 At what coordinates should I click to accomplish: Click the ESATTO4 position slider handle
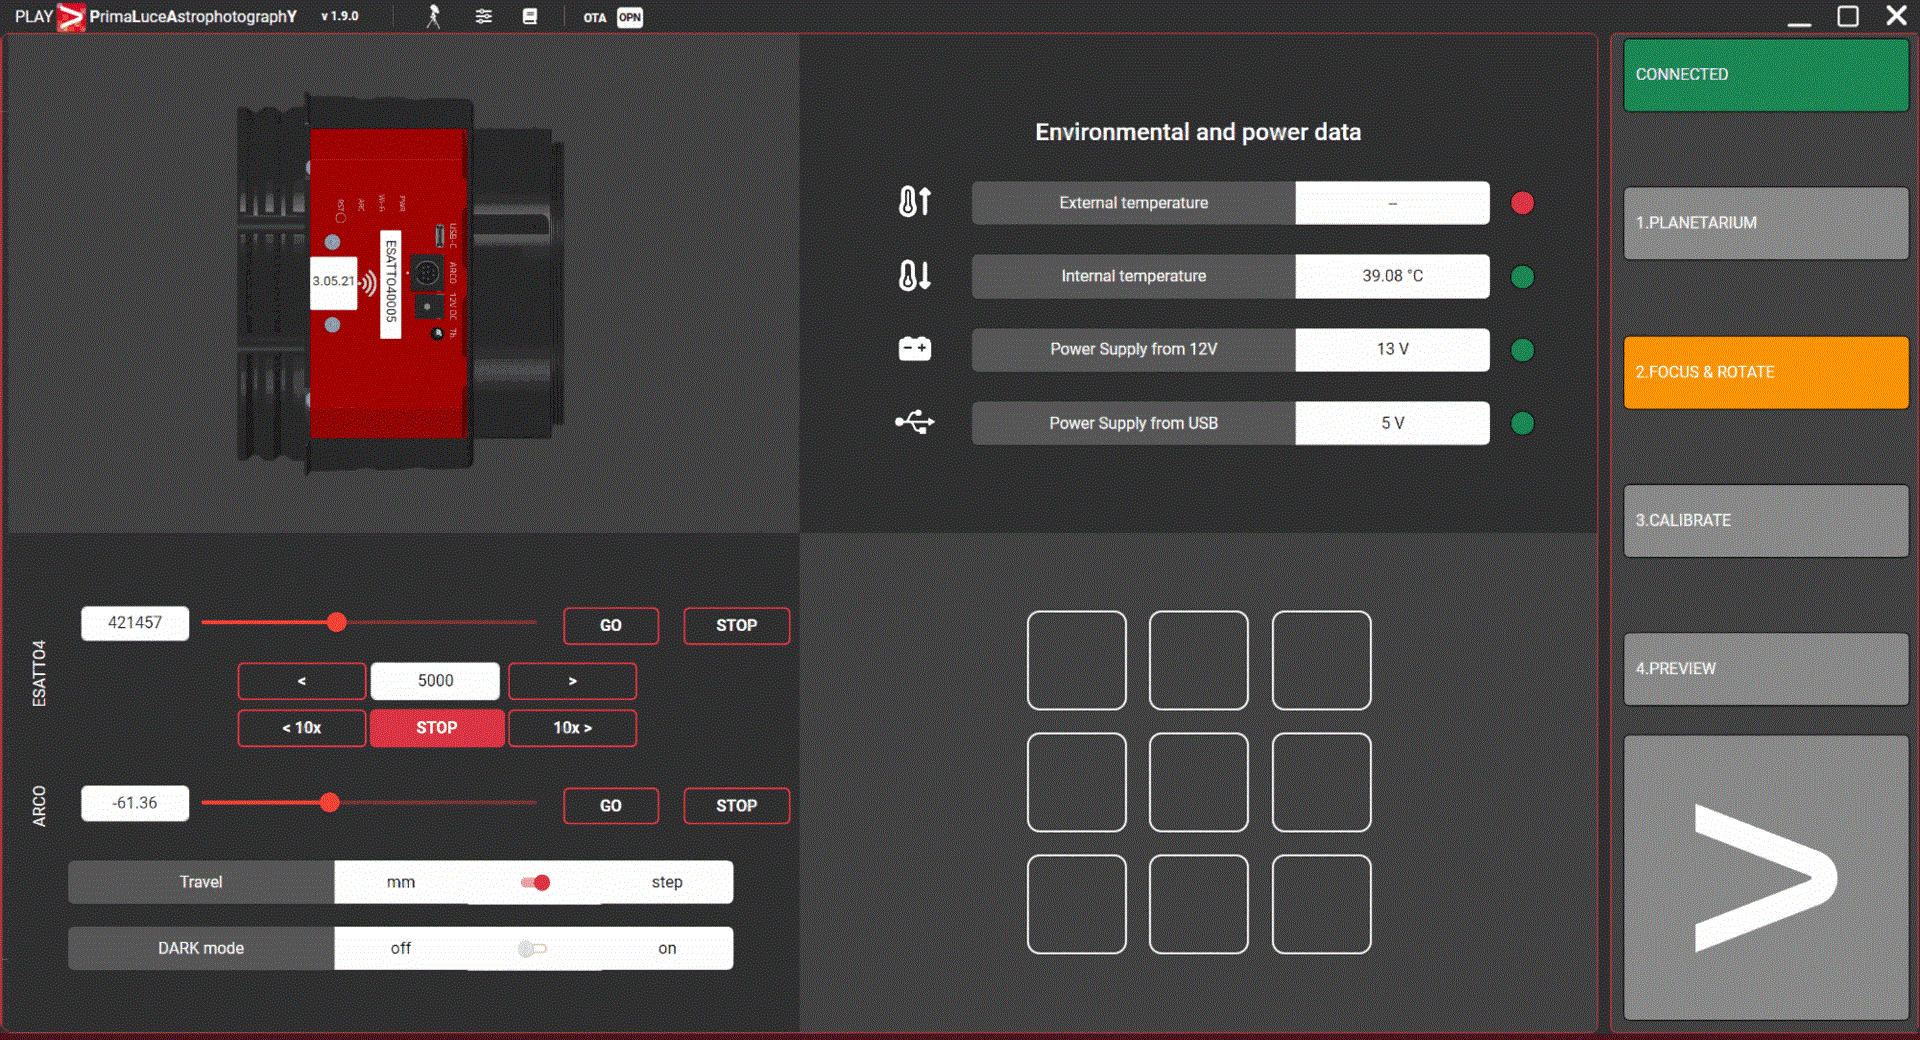tap(337, 623)
